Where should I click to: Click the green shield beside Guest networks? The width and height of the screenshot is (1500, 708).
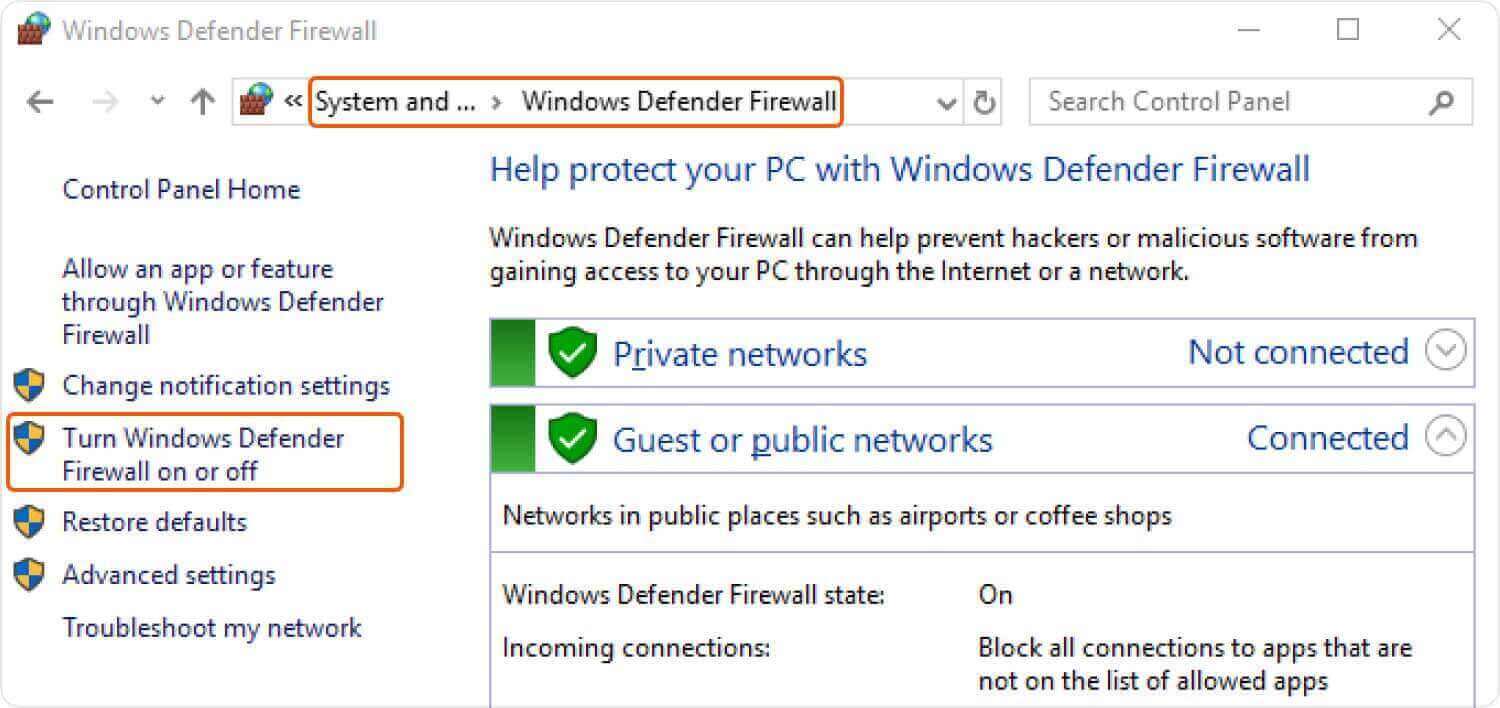point(572,439)
